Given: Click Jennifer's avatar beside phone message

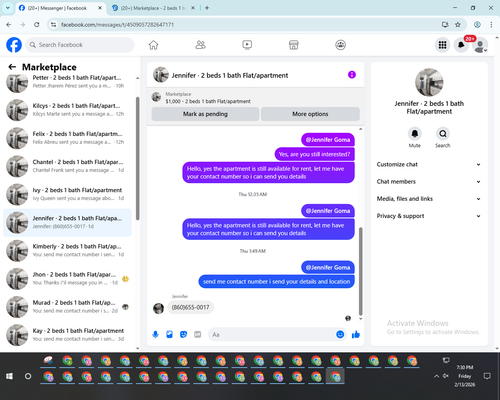Looking at the screenshot, I should point(158,308).
